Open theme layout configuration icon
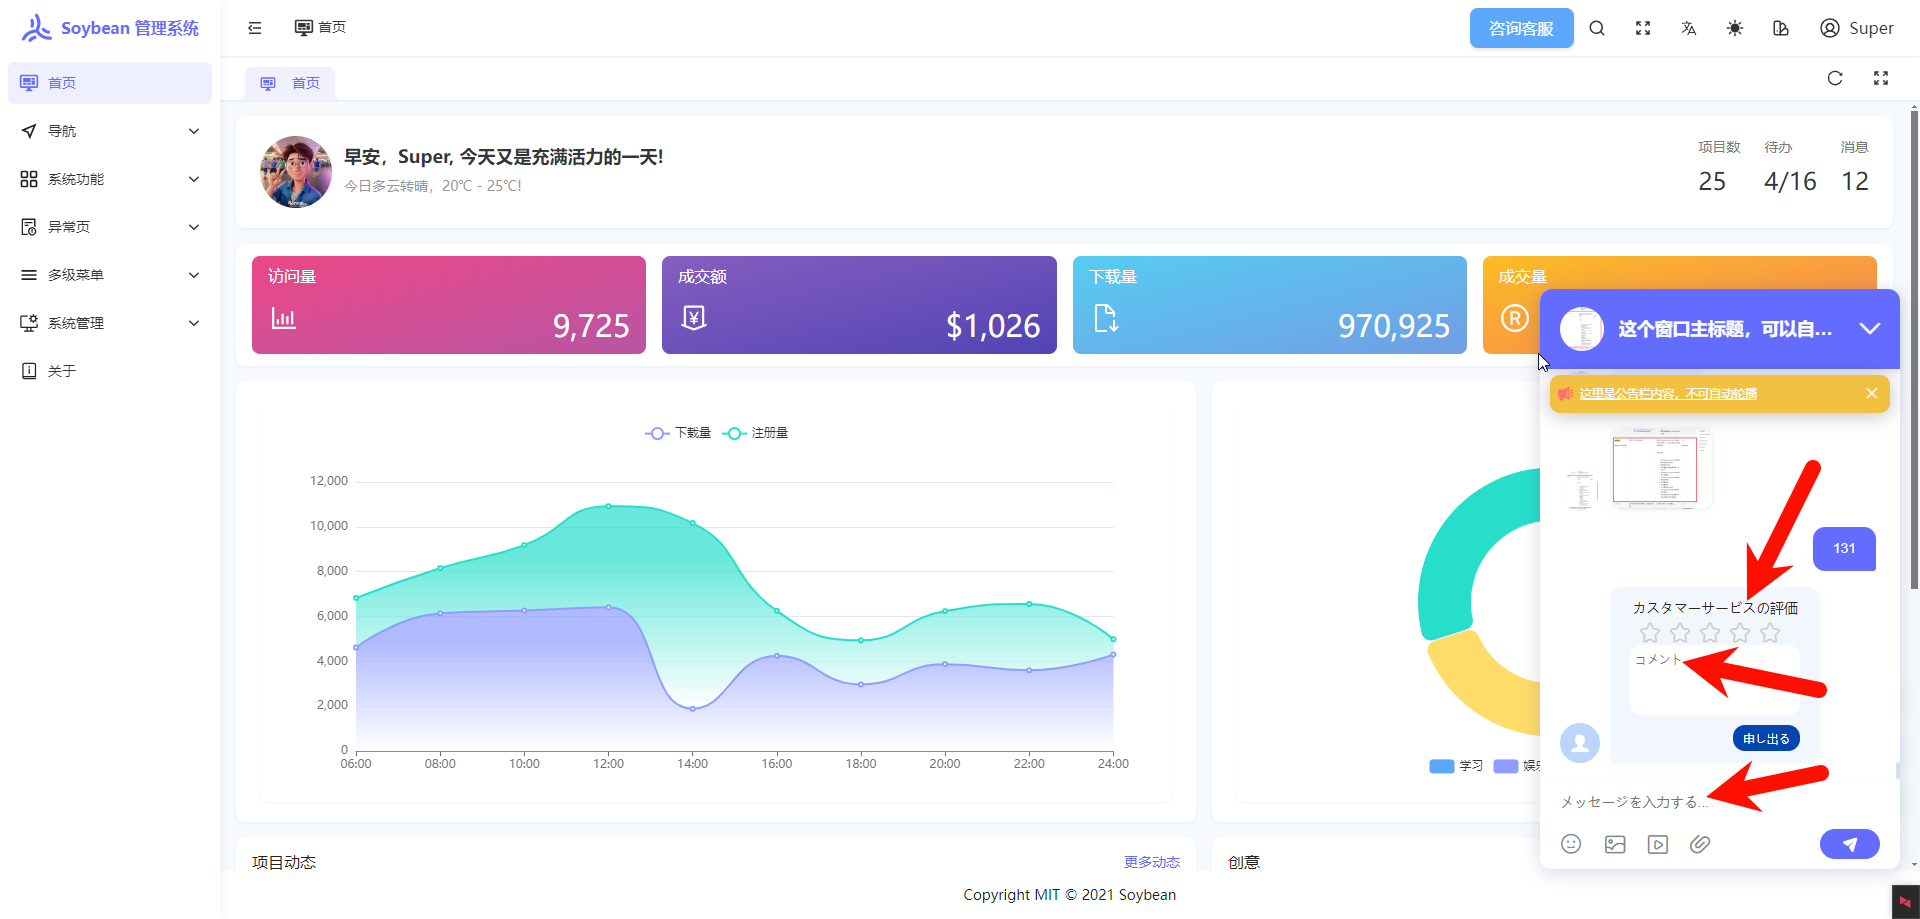 click(1781, 28)
